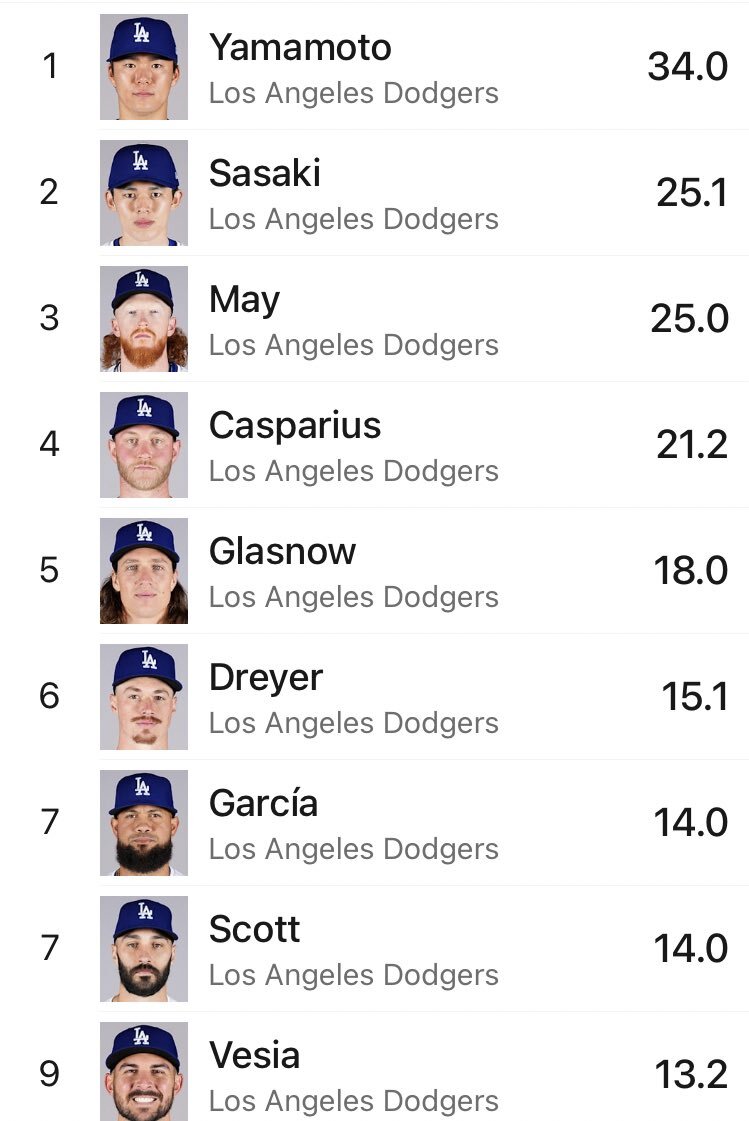Open the Dreyer player name
749x1121 pixels.
[x=266, y=678]
